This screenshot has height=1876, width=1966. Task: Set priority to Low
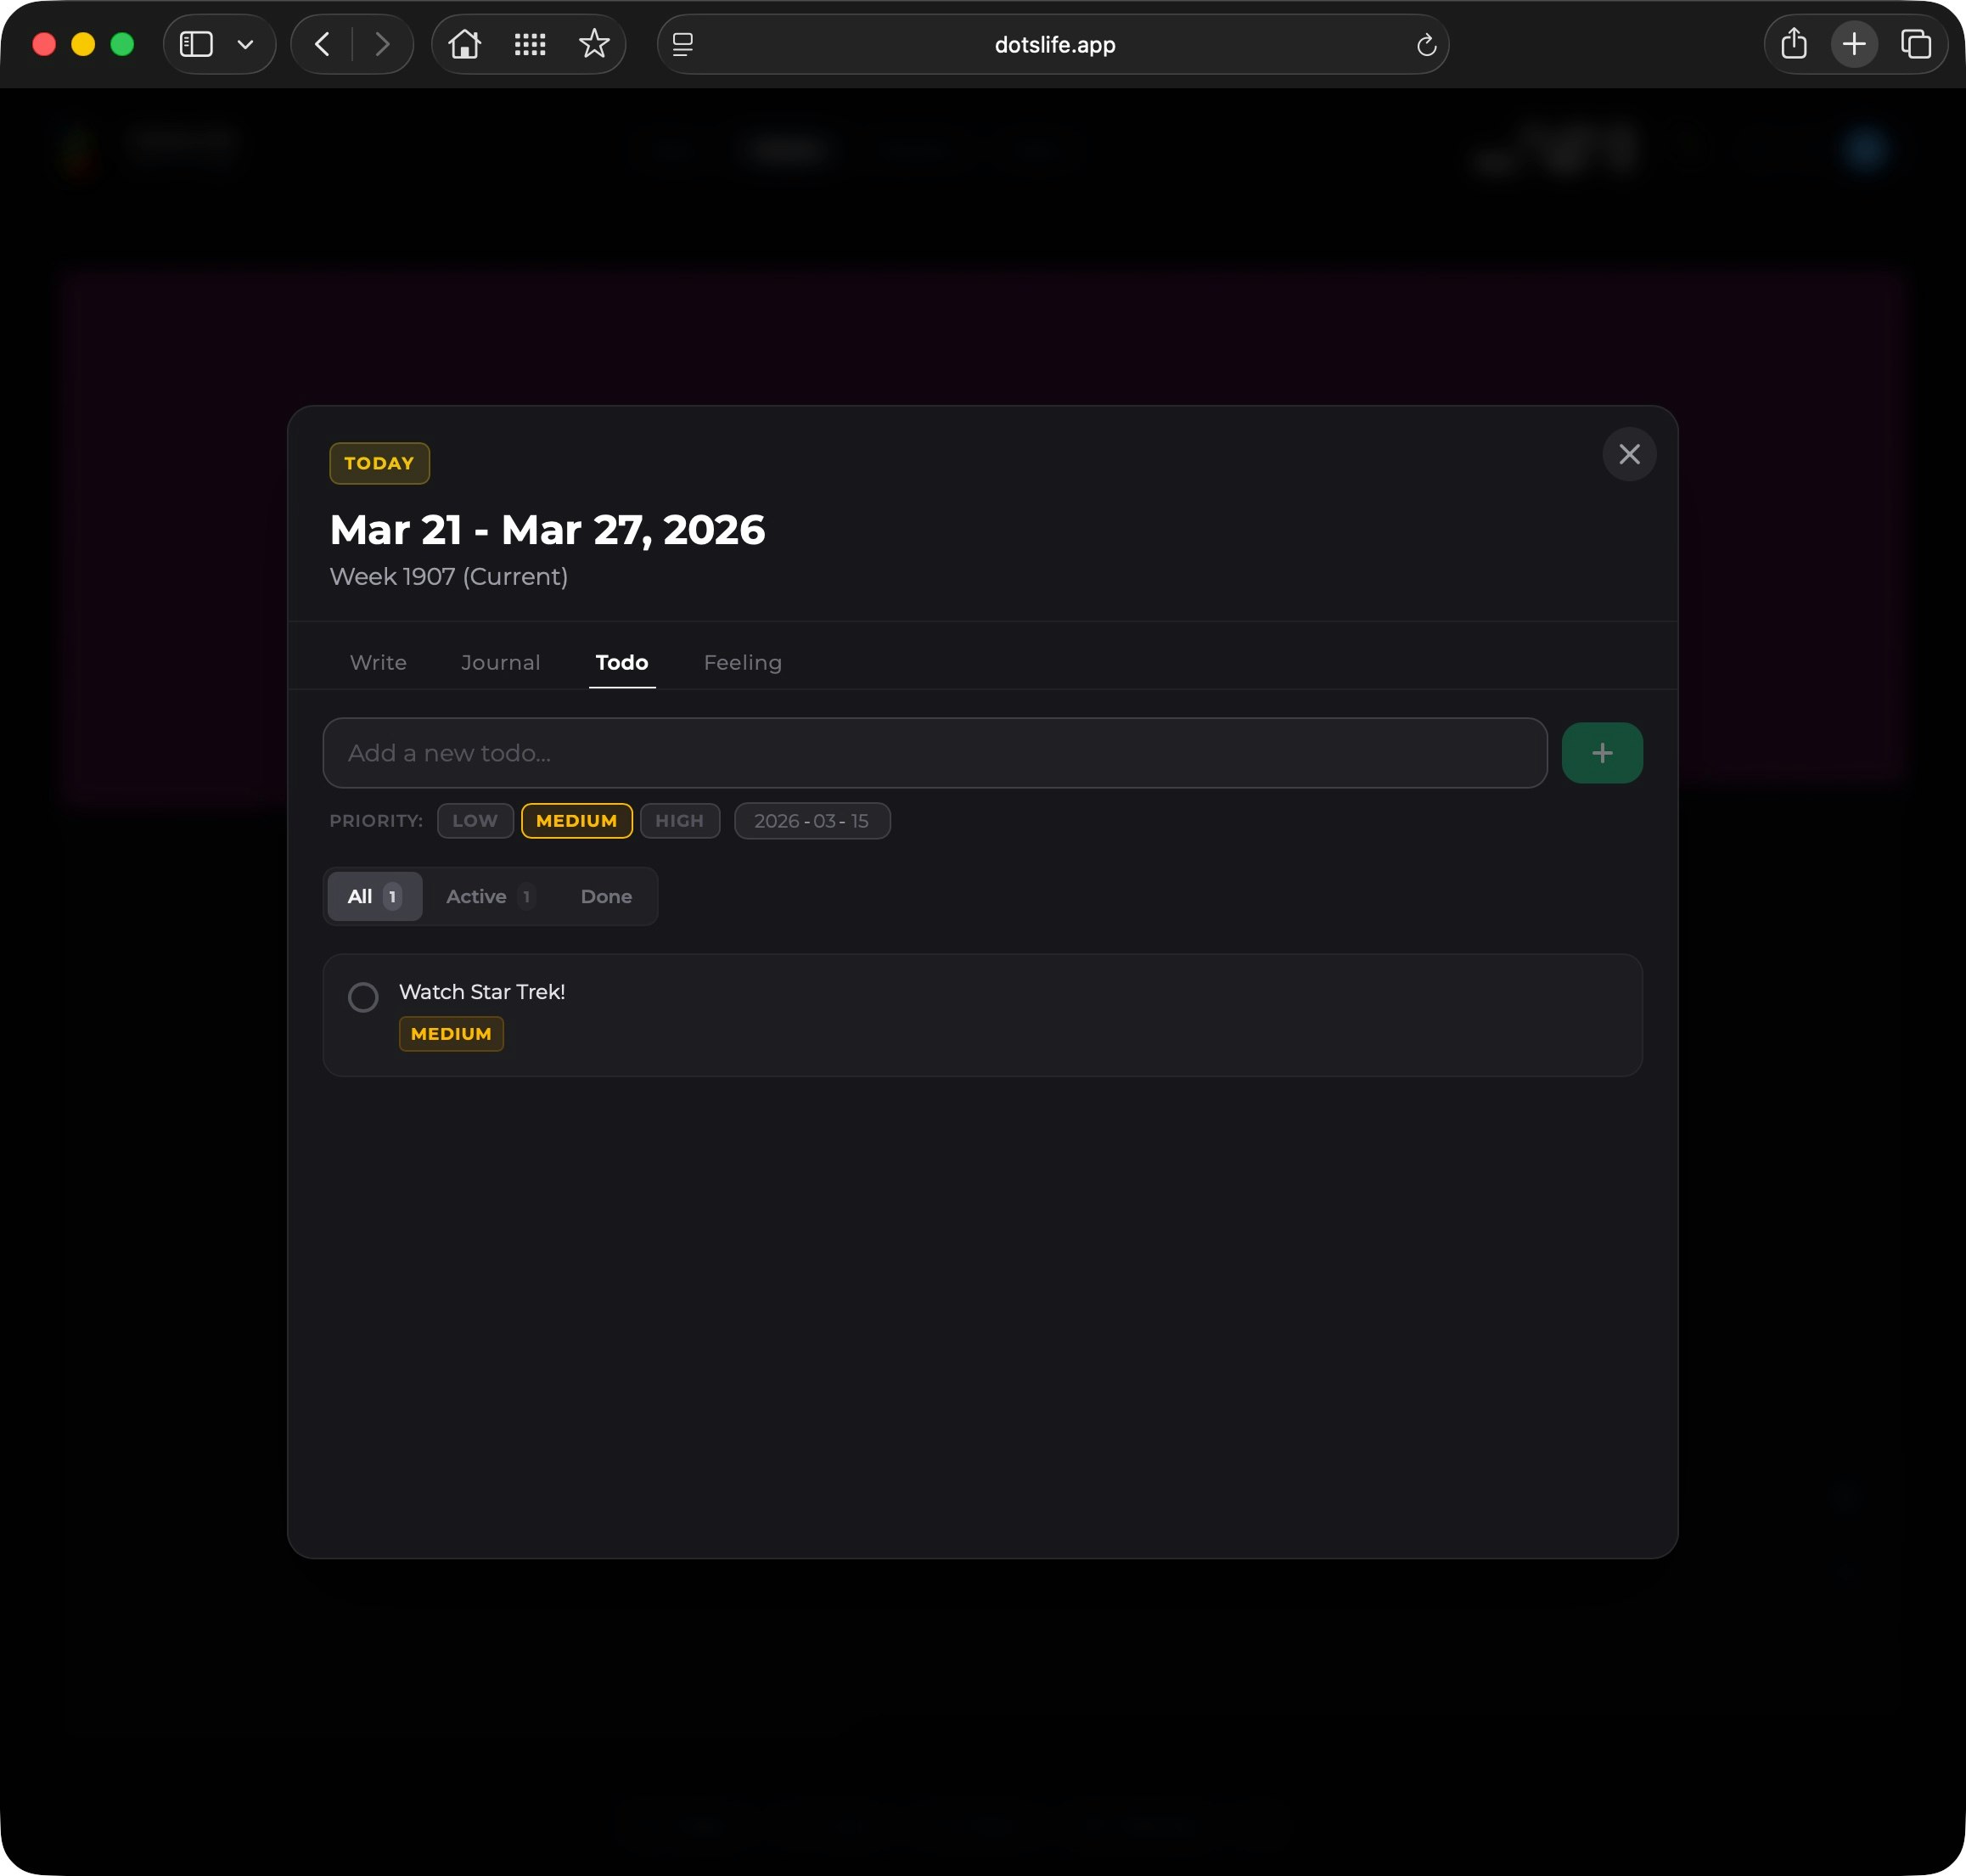(475, 821)
